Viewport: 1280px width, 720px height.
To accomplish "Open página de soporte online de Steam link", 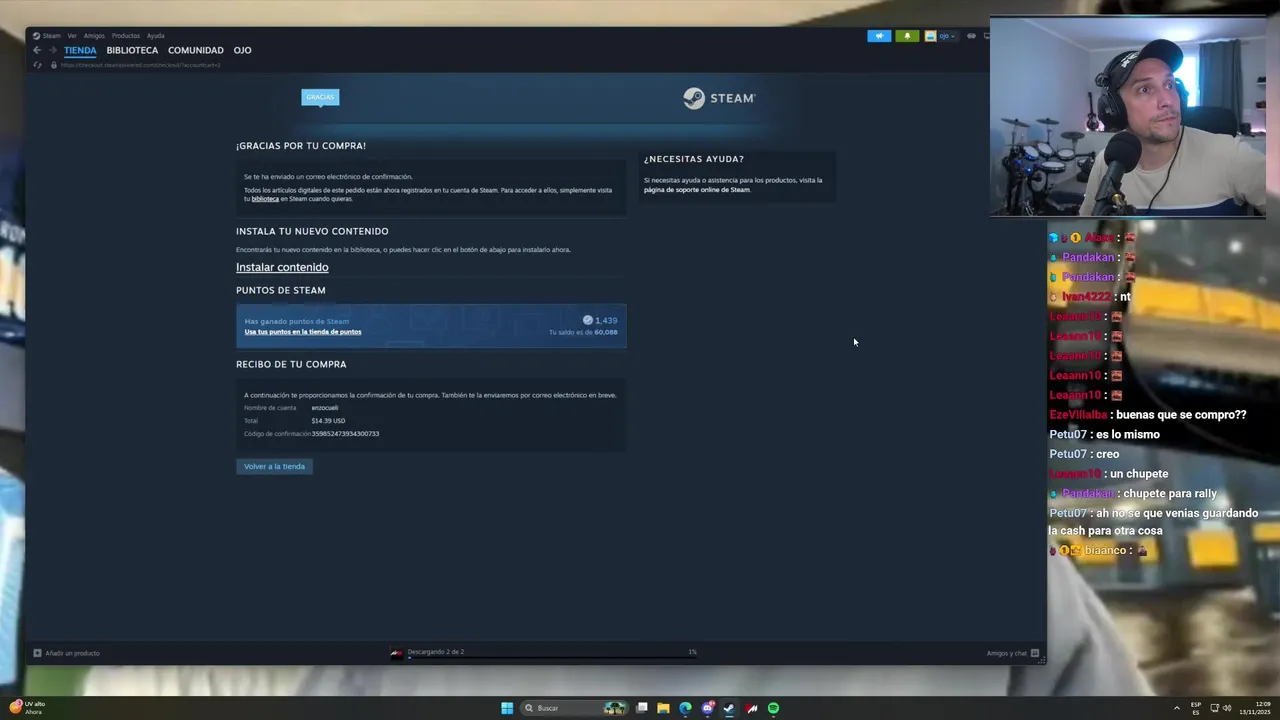I will tap(696, 190).
